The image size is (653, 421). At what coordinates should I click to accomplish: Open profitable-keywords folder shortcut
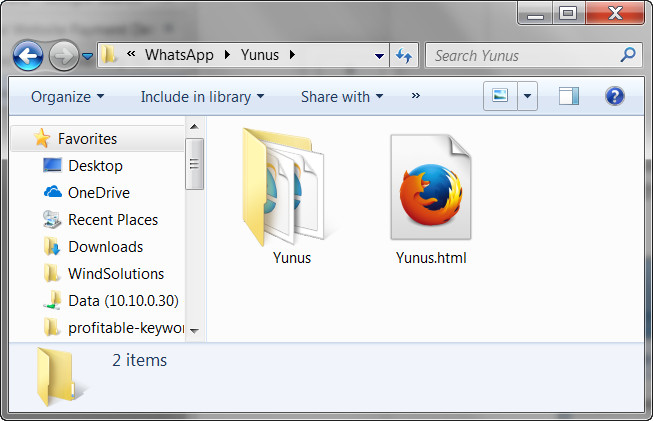pos(126,328)
